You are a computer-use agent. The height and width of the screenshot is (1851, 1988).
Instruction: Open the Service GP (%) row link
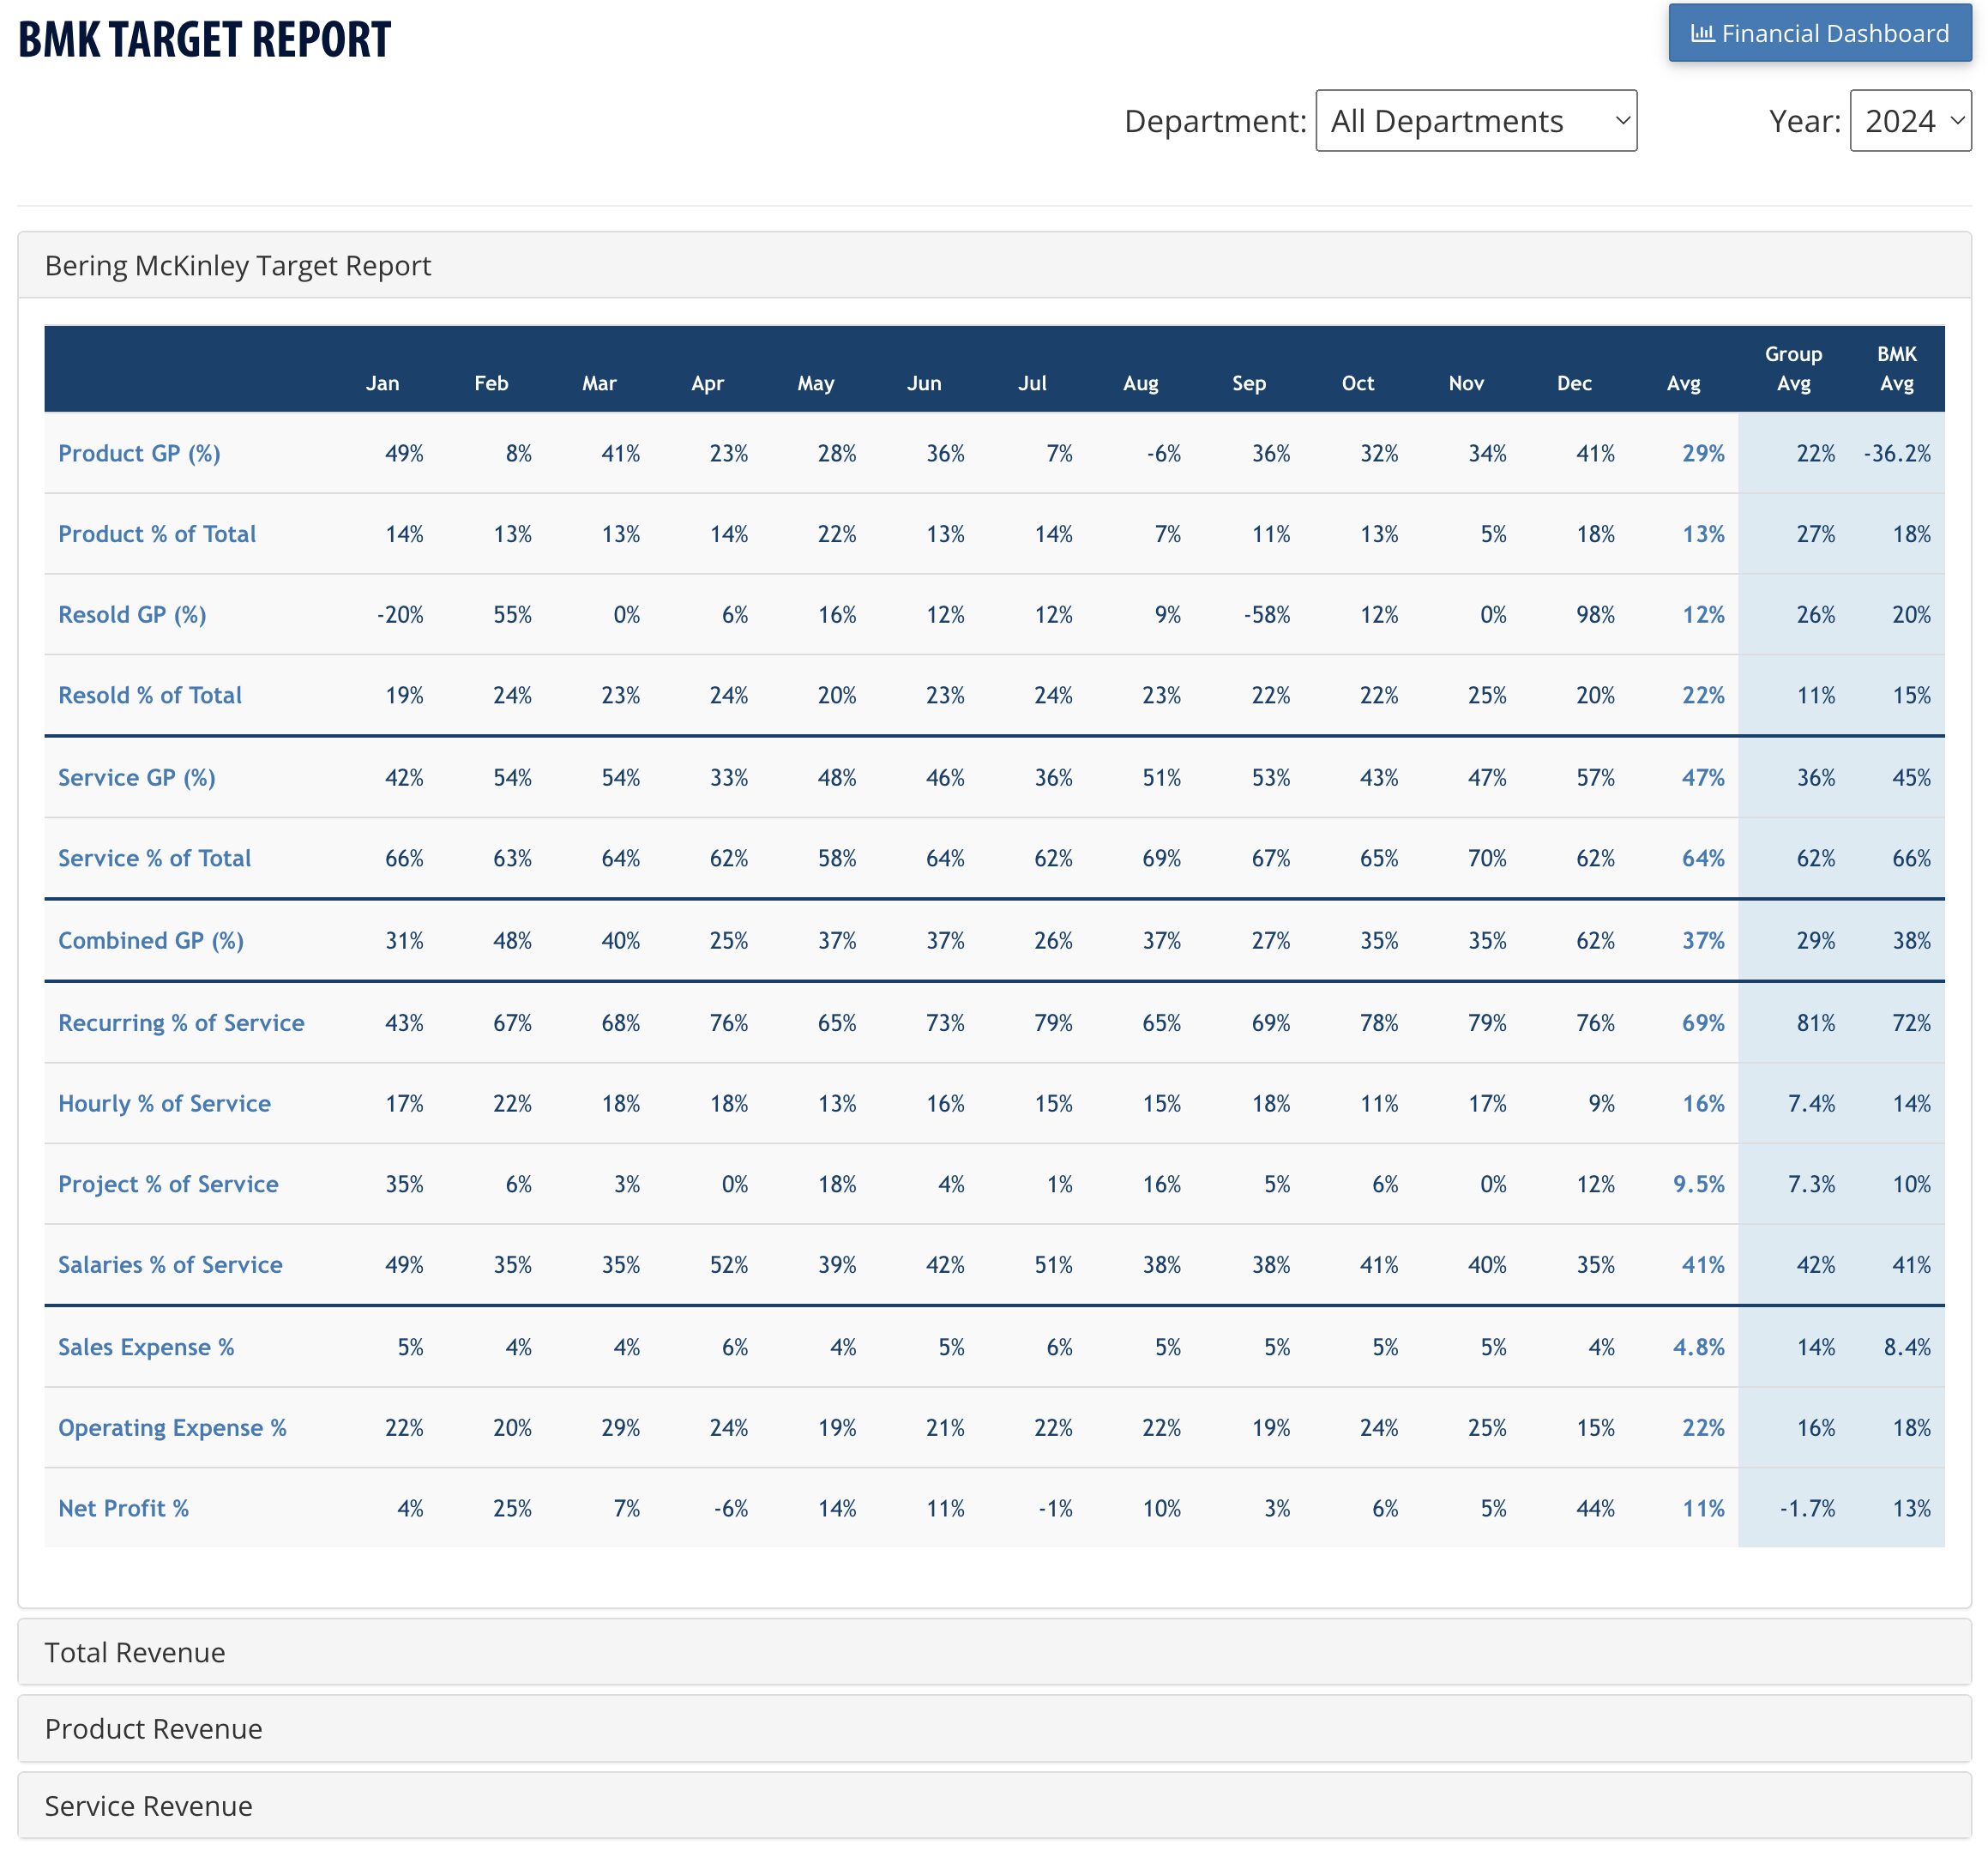(x=137, y=778)
